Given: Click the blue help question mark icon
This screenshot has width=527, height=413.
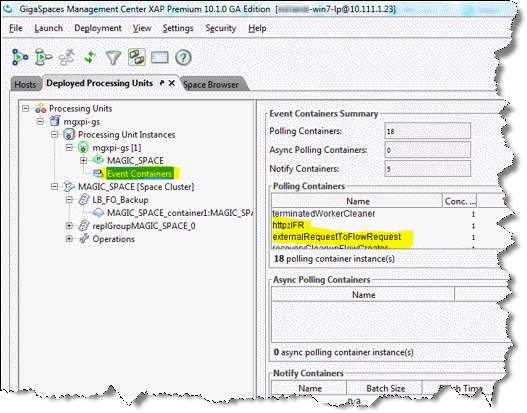Looking at the screenshot, I should coord(183,57).
